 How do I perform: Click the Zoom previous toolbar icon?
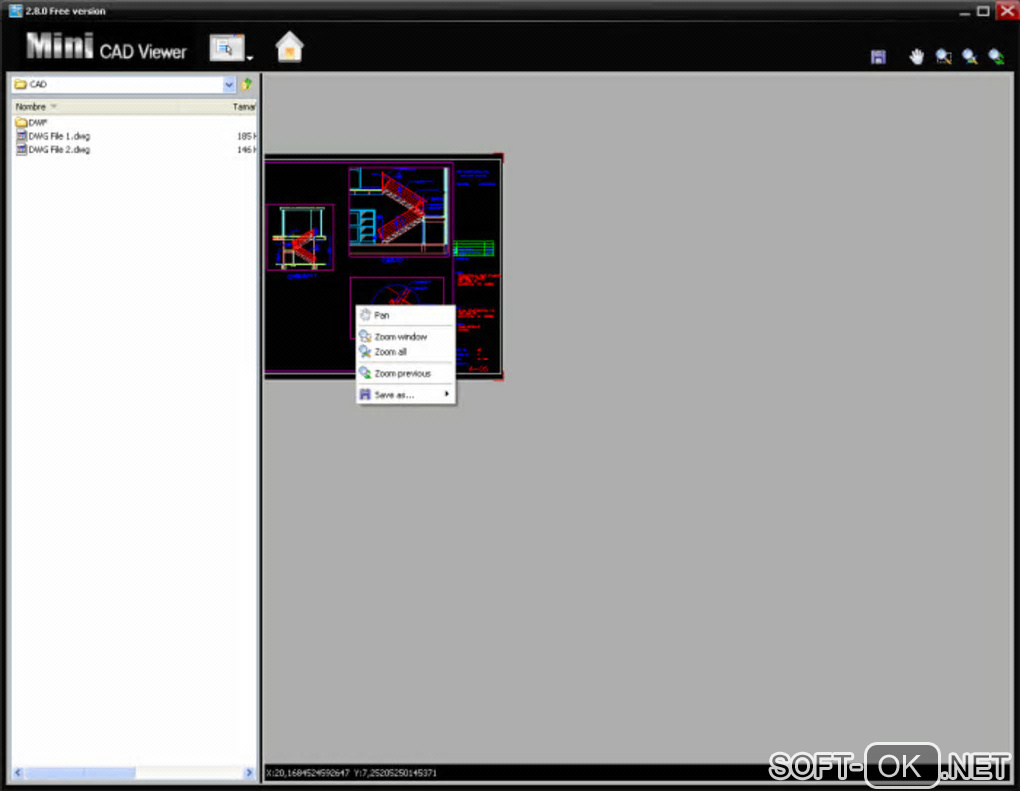point(997,57)
